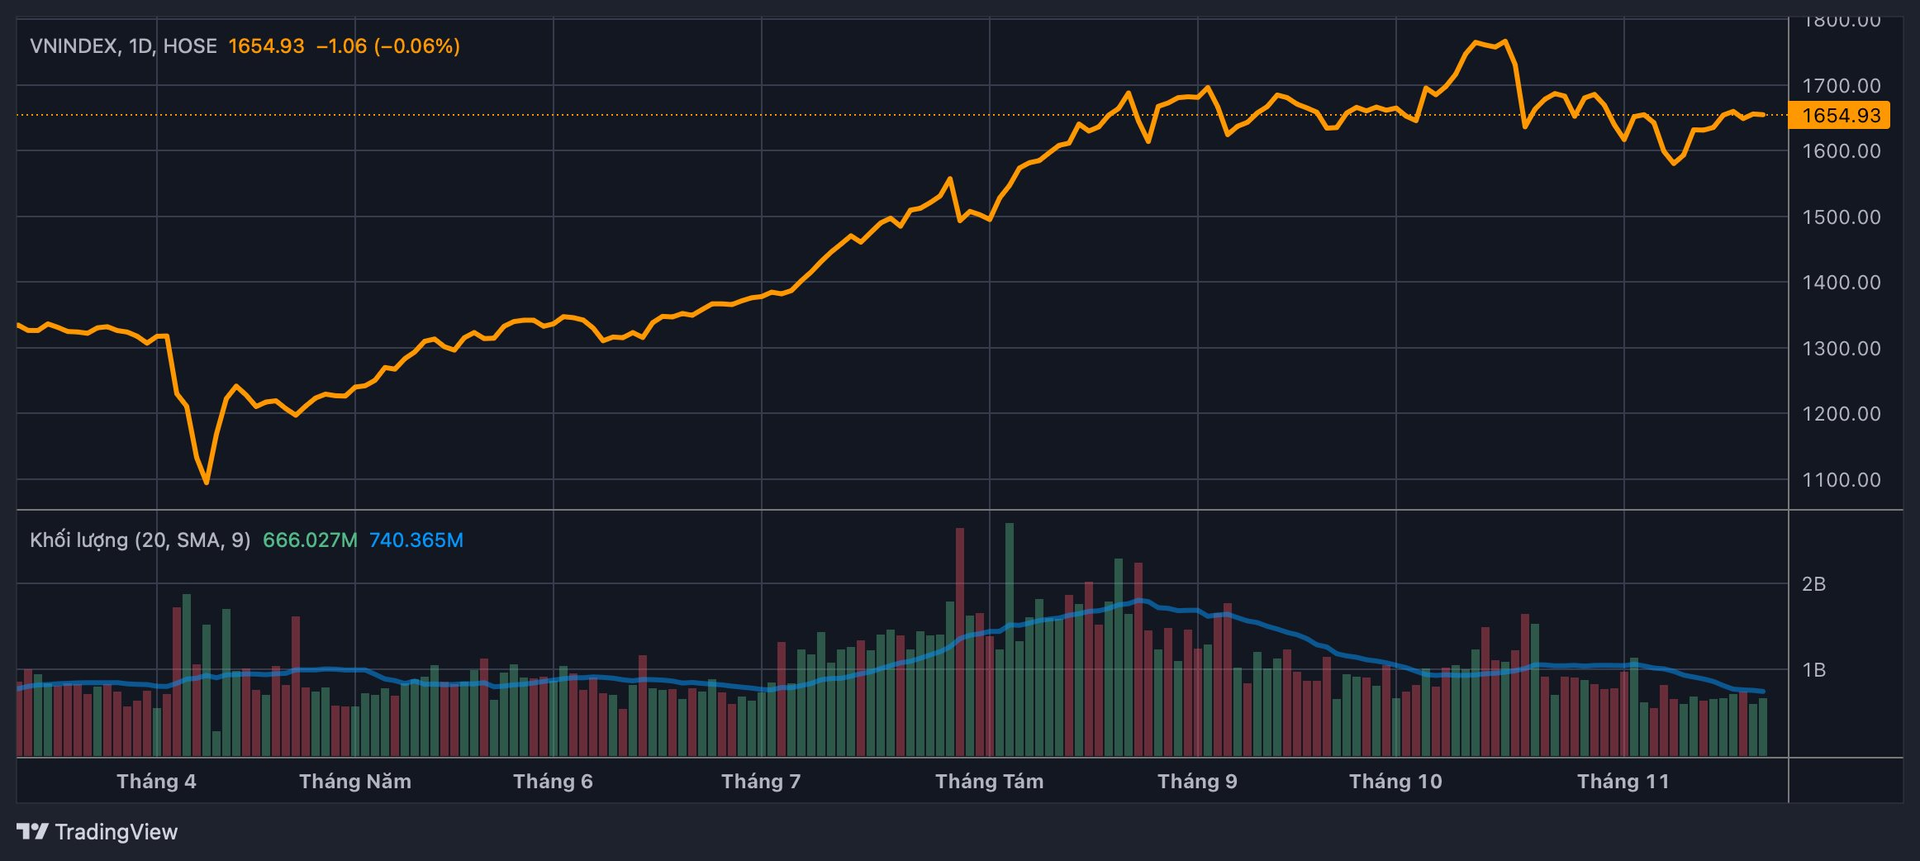Click the –1.06 (–0.06%) change value
Image resolution: width=1920 pixels, height=861 pixels.
coord(388,46)
